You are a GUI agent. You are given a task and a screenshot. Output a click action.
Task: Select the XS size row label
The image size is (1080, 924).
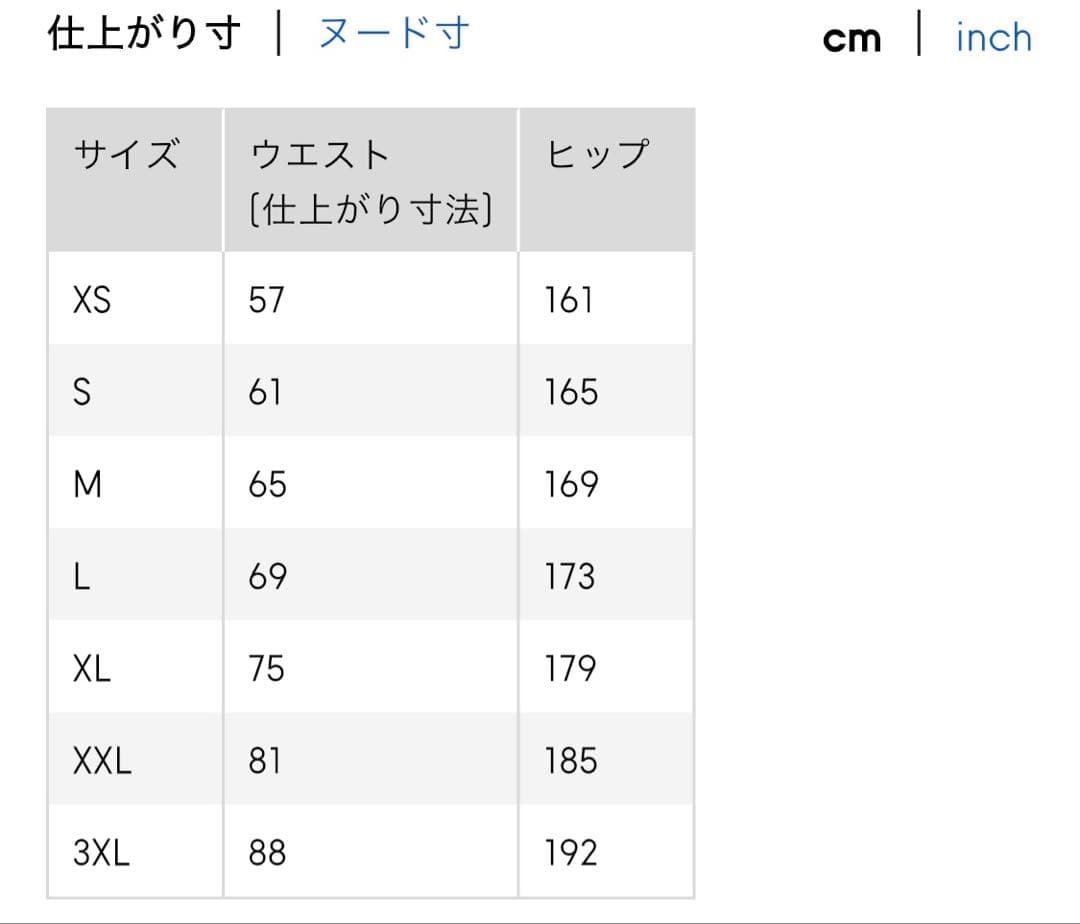click(x=92, y=300)
